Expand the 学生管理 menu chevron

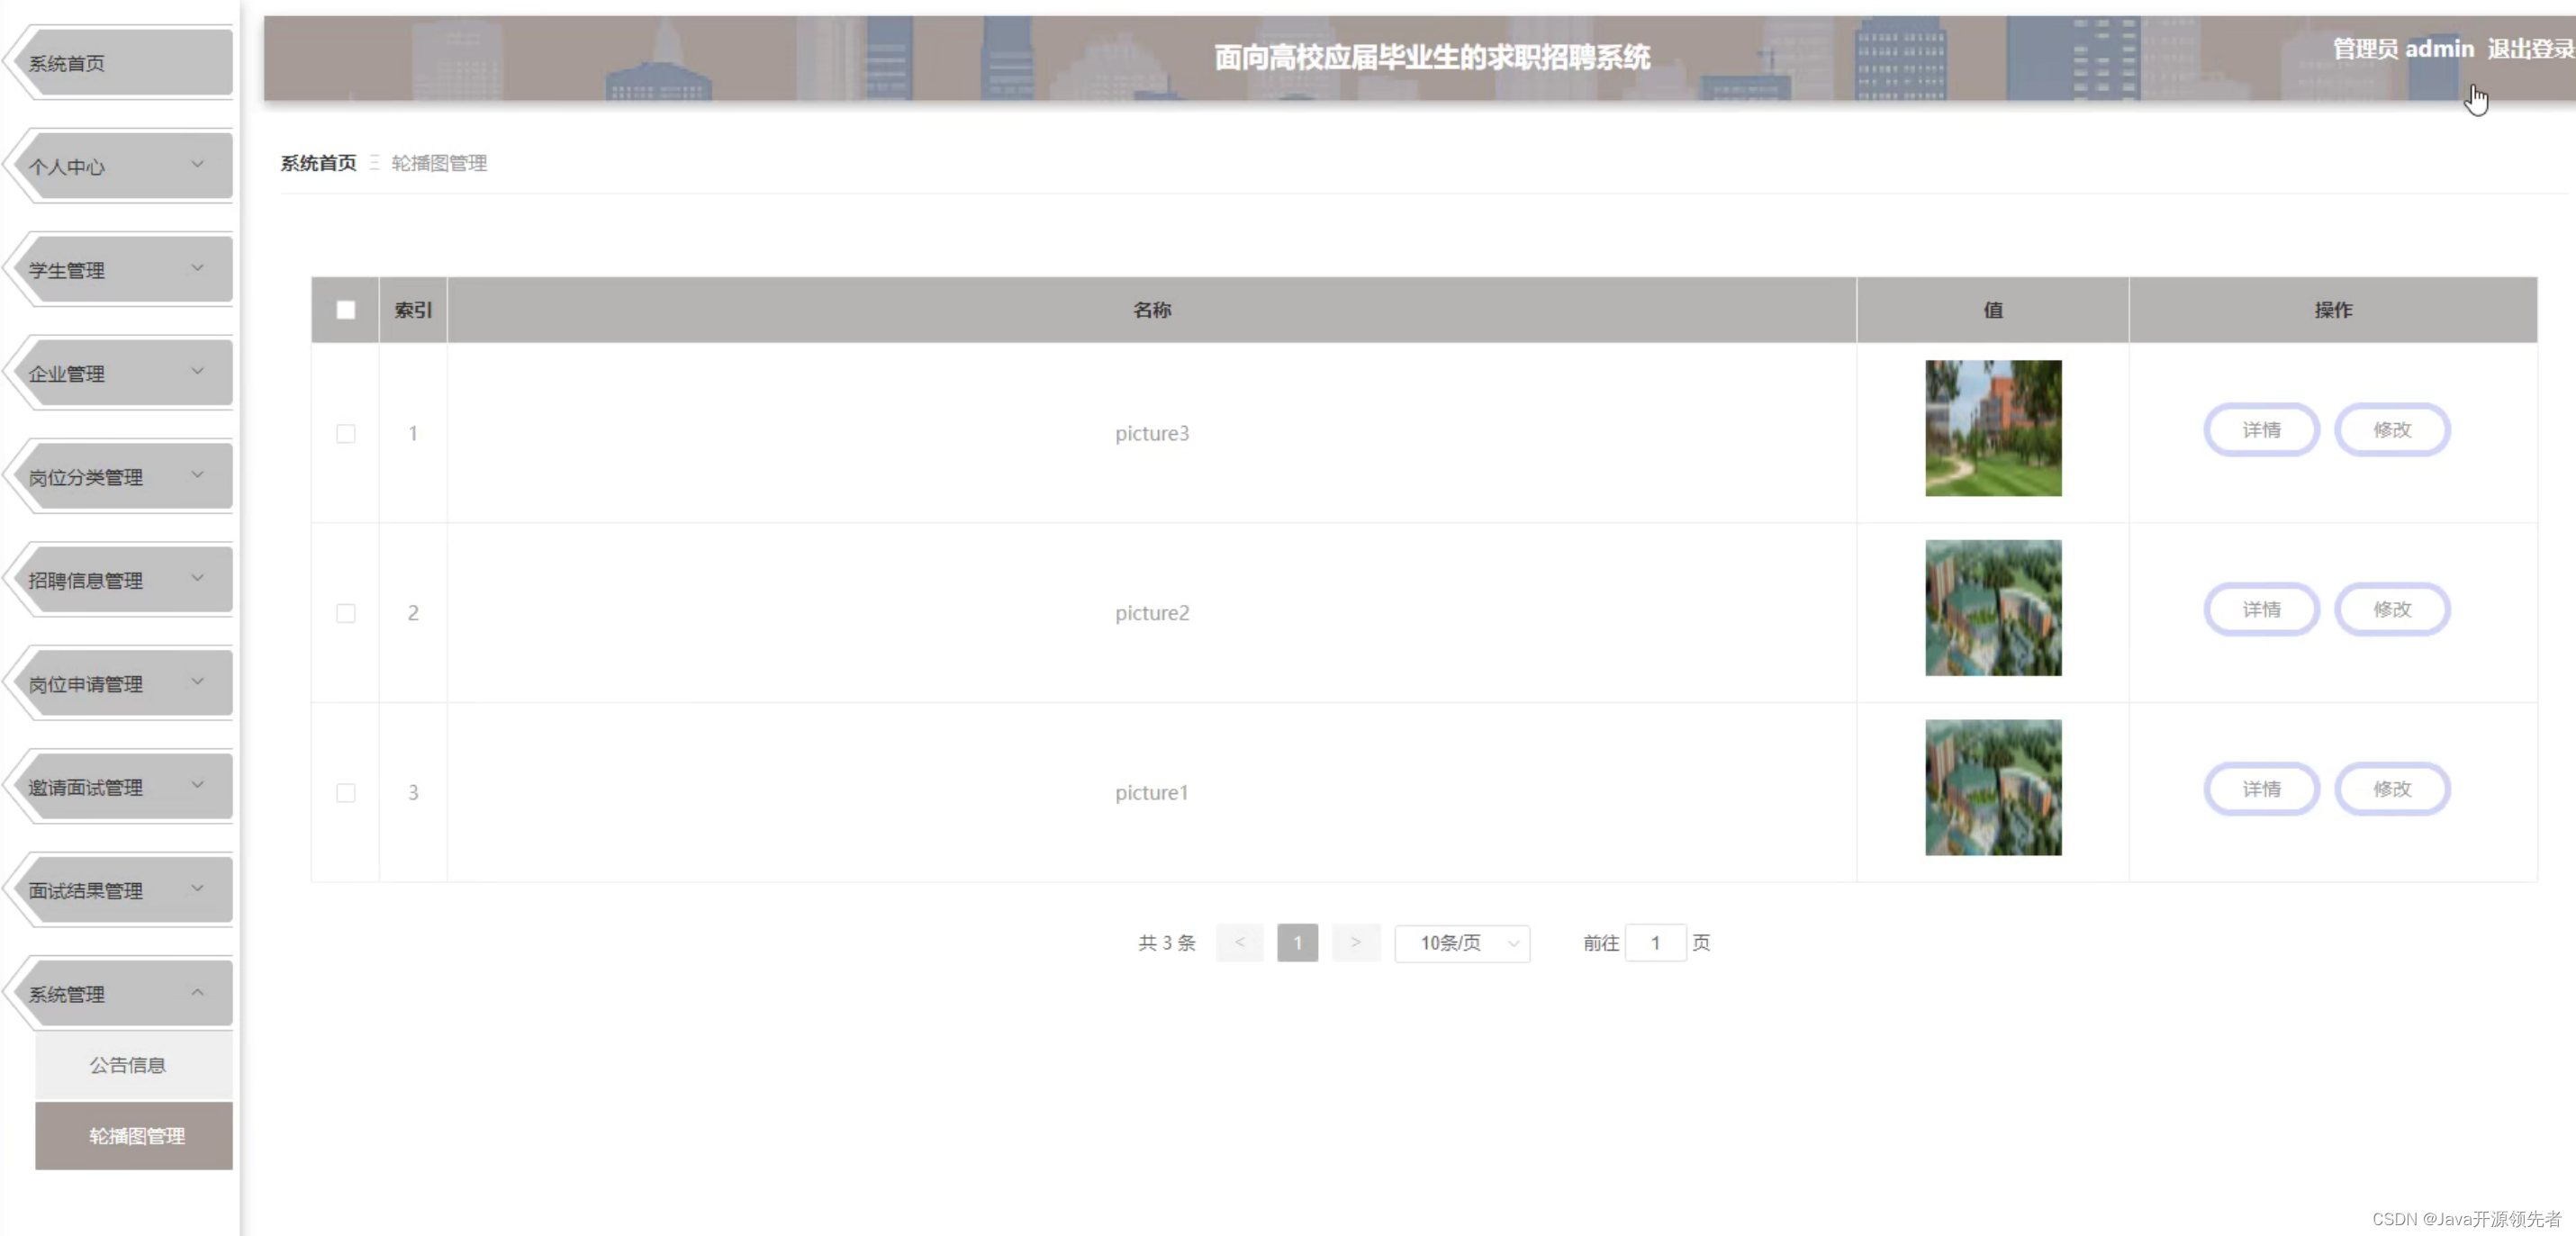[x=198, y=268]
